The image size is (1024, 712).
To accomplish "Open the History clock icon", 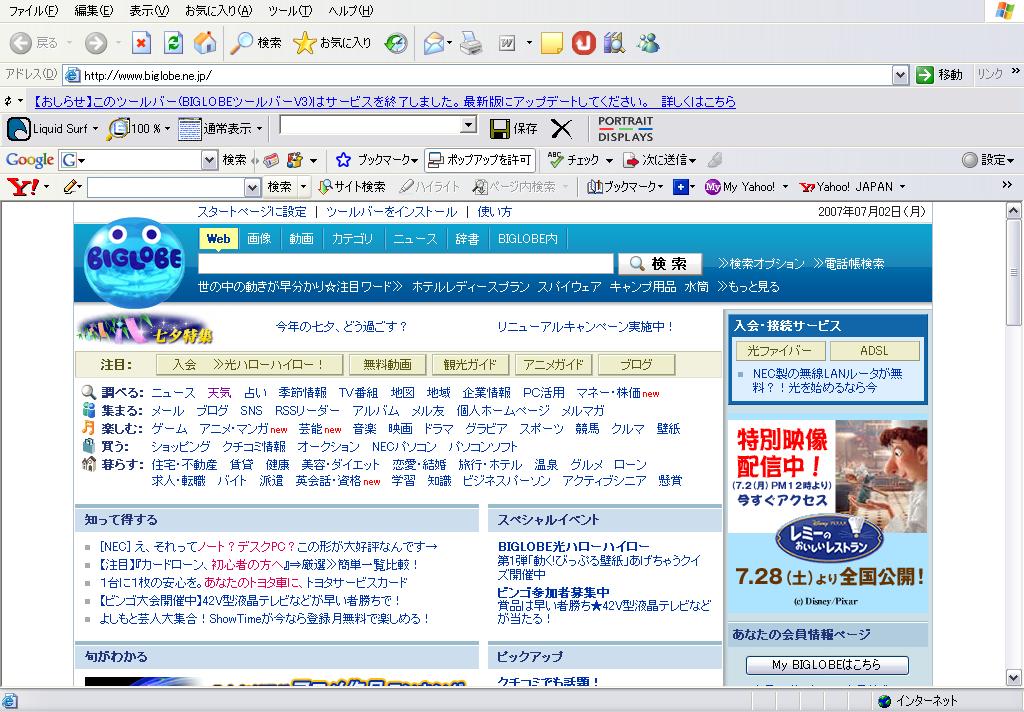I will tap(396, 43).
